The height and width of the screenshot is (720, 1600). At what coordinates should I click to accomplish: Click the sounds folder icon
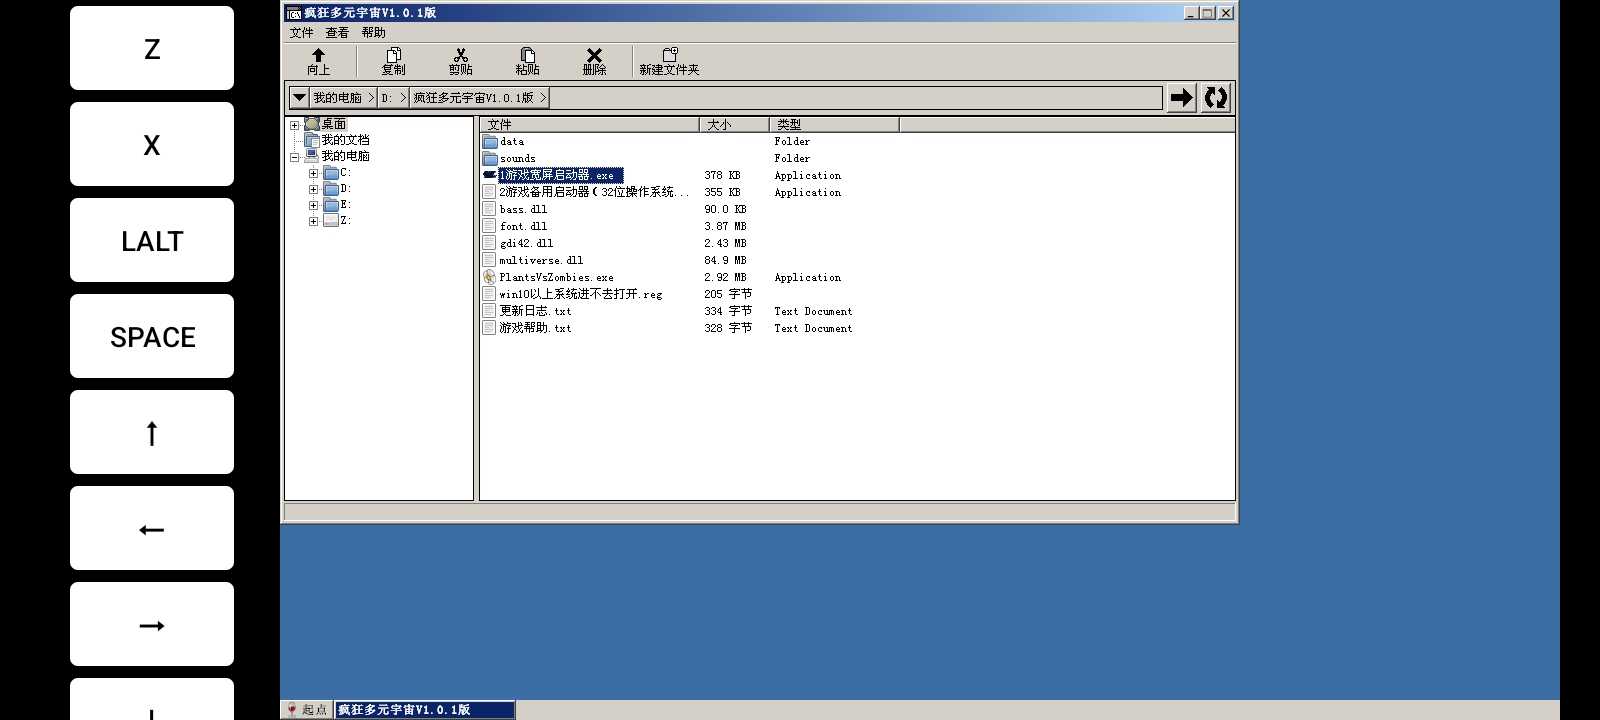click(490, 158)
